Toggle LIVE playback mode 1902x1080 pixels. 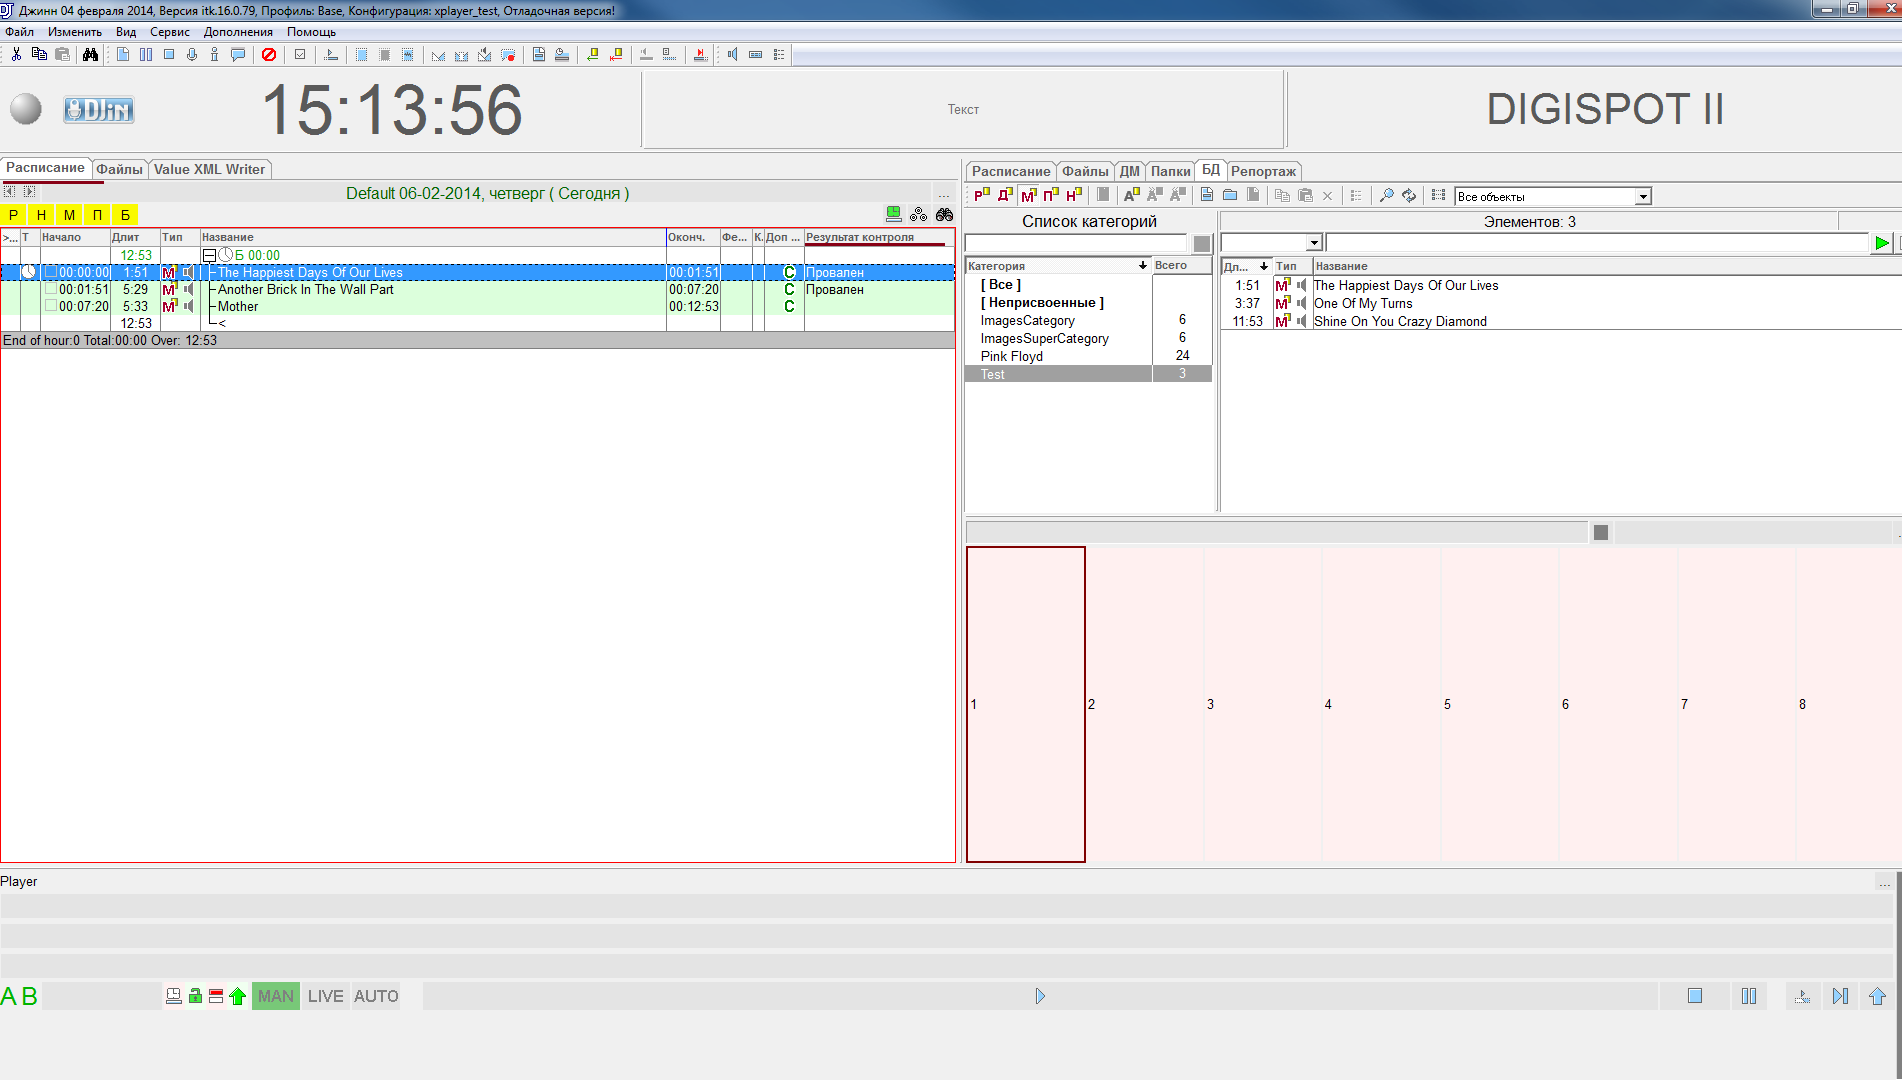tap(326, 996)
